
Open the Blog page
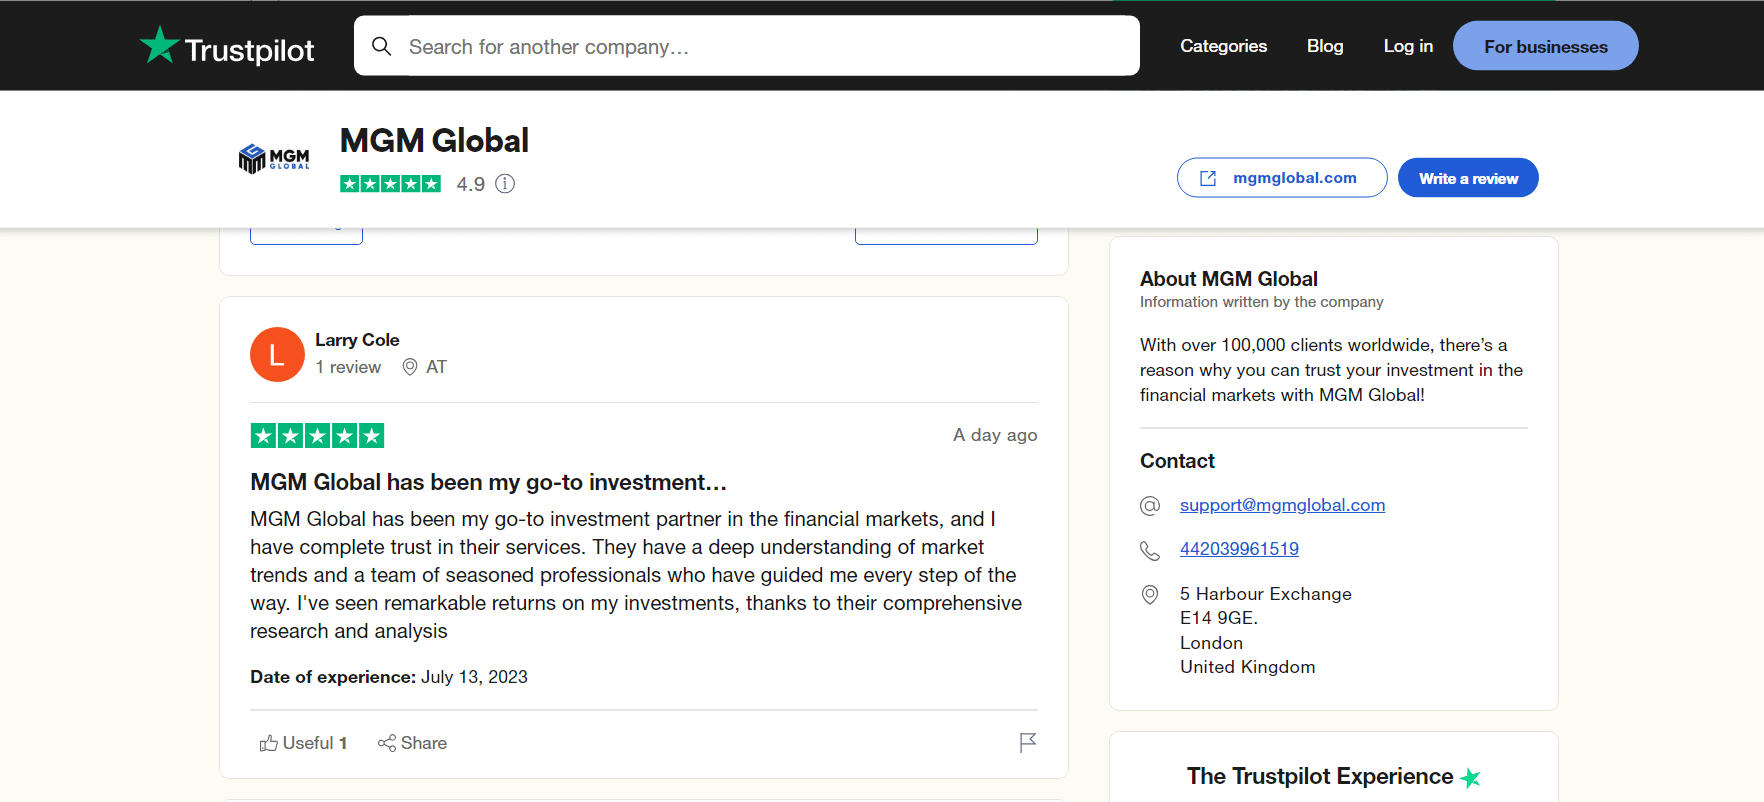1325,46
